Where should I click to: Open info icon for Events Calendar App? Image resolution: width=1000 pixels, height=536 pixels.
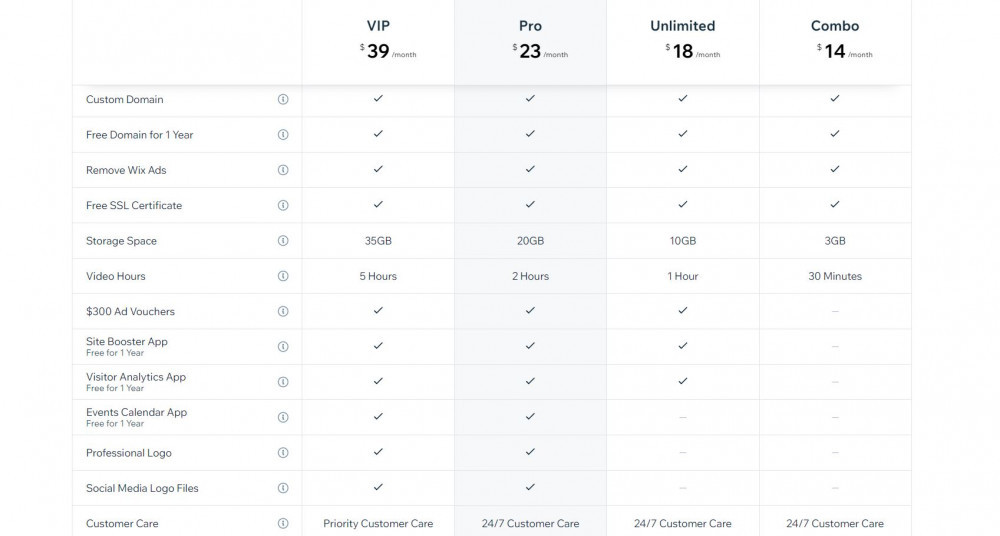pyautogui.click(x=283, y=417)
